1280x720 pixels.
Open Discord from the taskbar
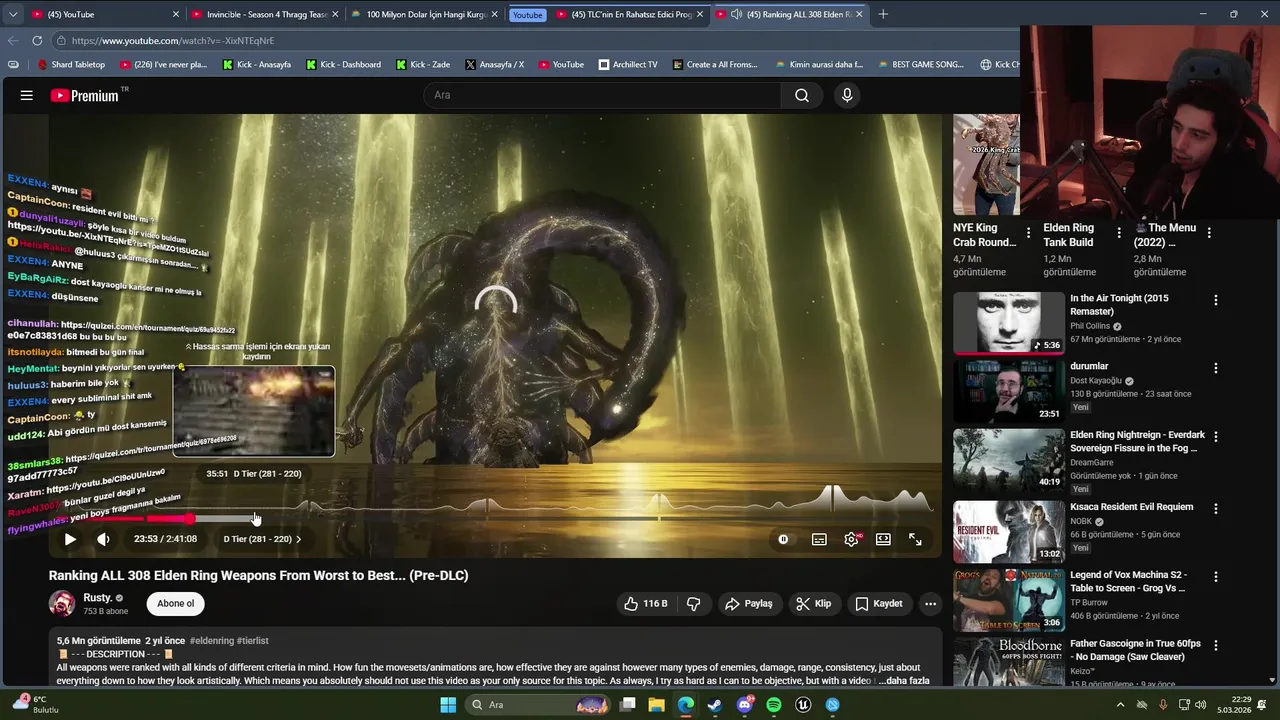pyautogui.click(x=744, y=705)
